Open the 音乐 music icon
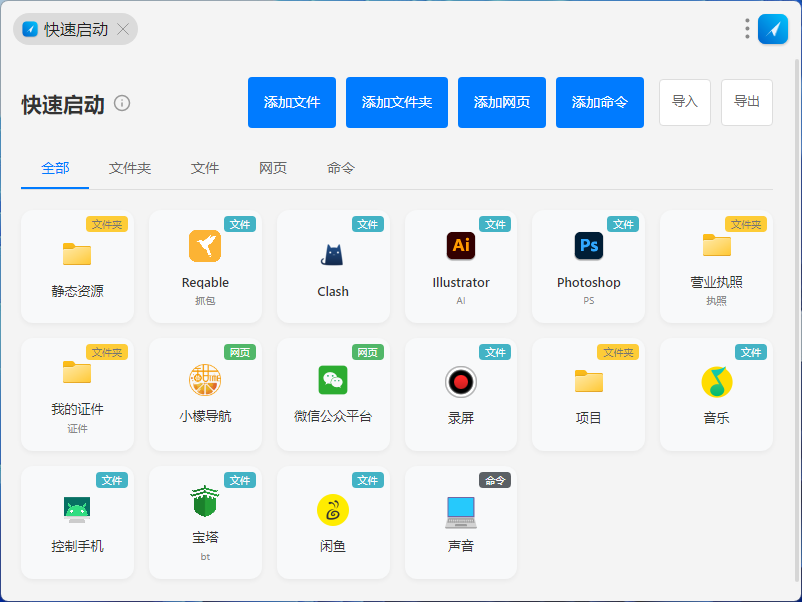This screenshot has height=602, width=802. click(x=716, y=381)
